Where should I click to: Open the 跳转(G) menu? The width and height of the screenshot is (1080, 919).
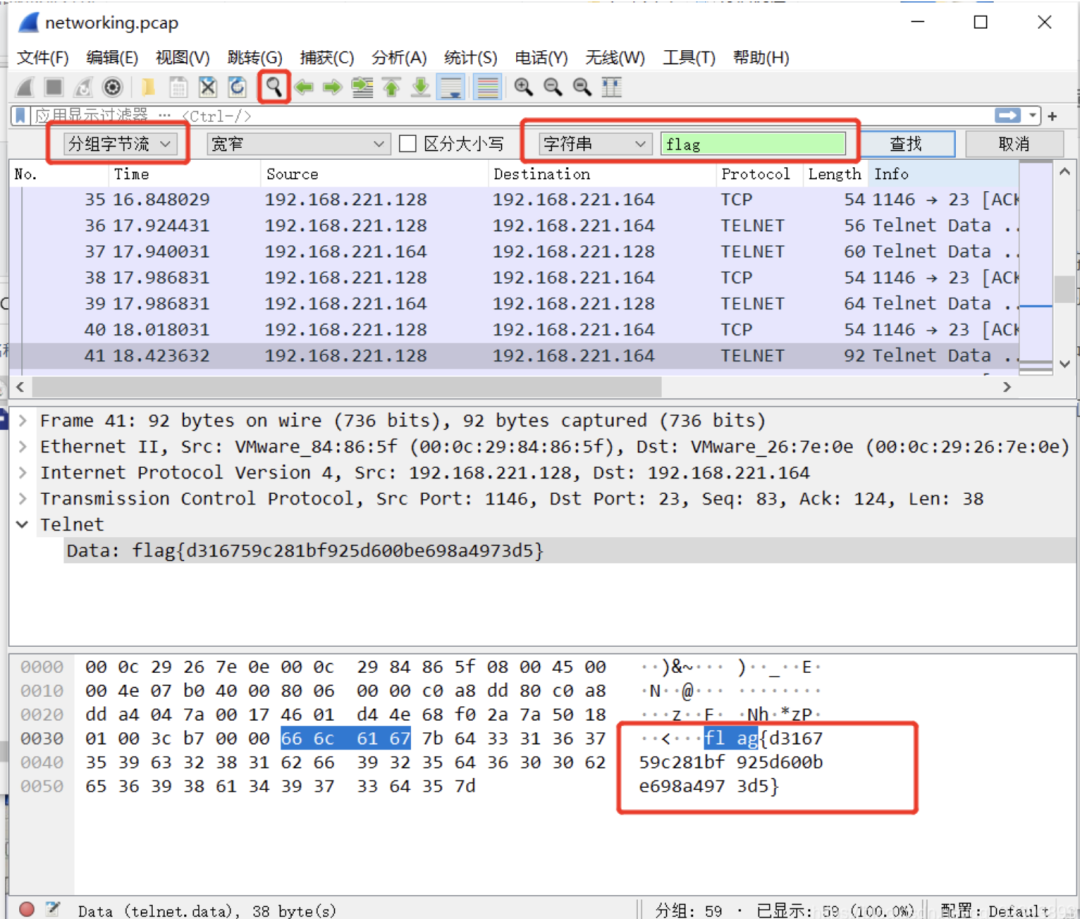[255, 58]
